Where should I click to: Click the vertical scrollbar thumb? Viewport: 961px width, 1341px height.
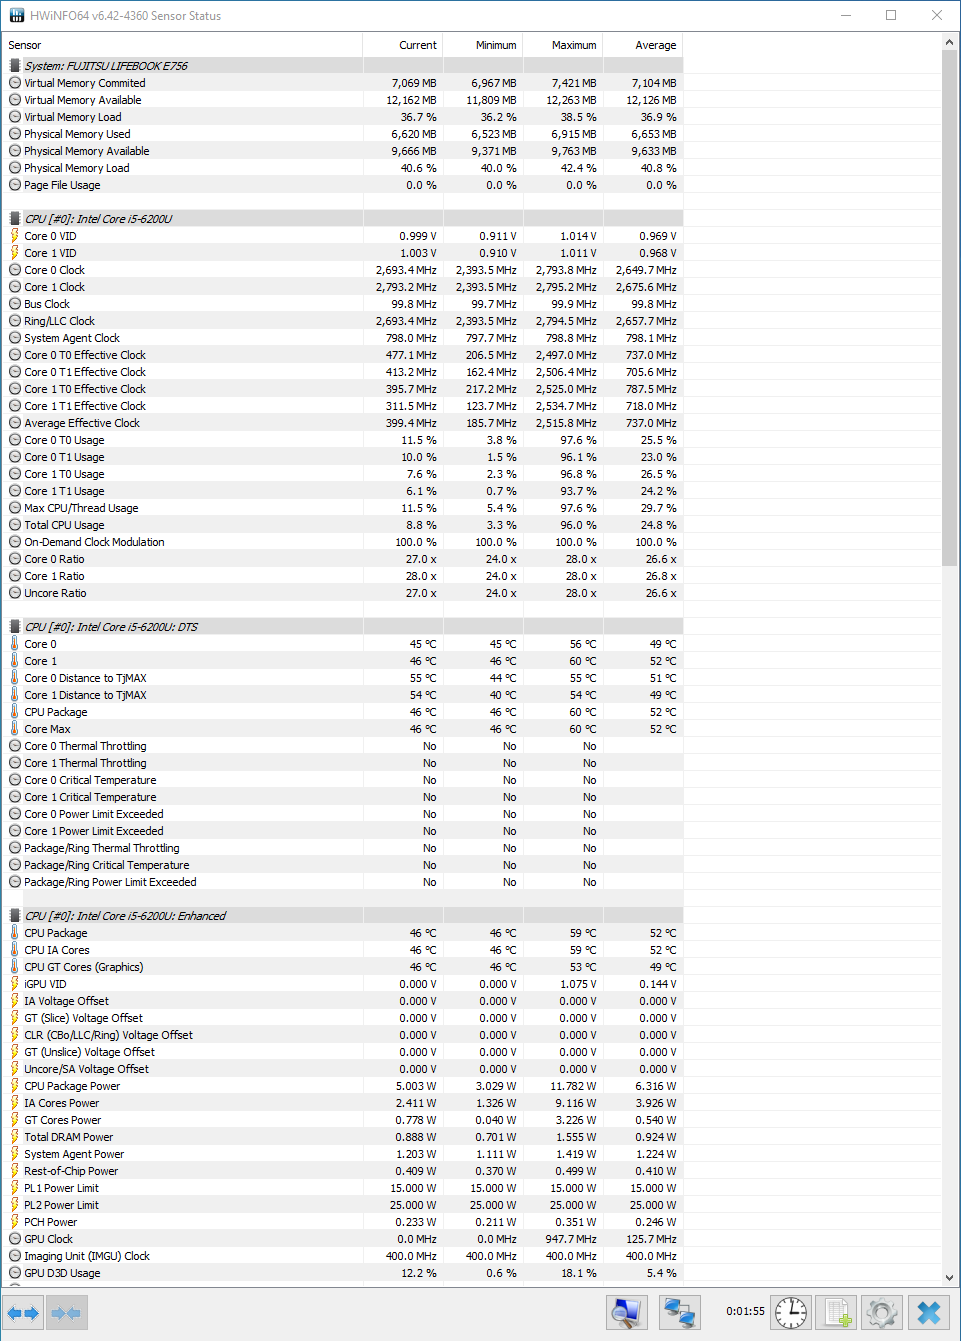click(x=950, y=308)
